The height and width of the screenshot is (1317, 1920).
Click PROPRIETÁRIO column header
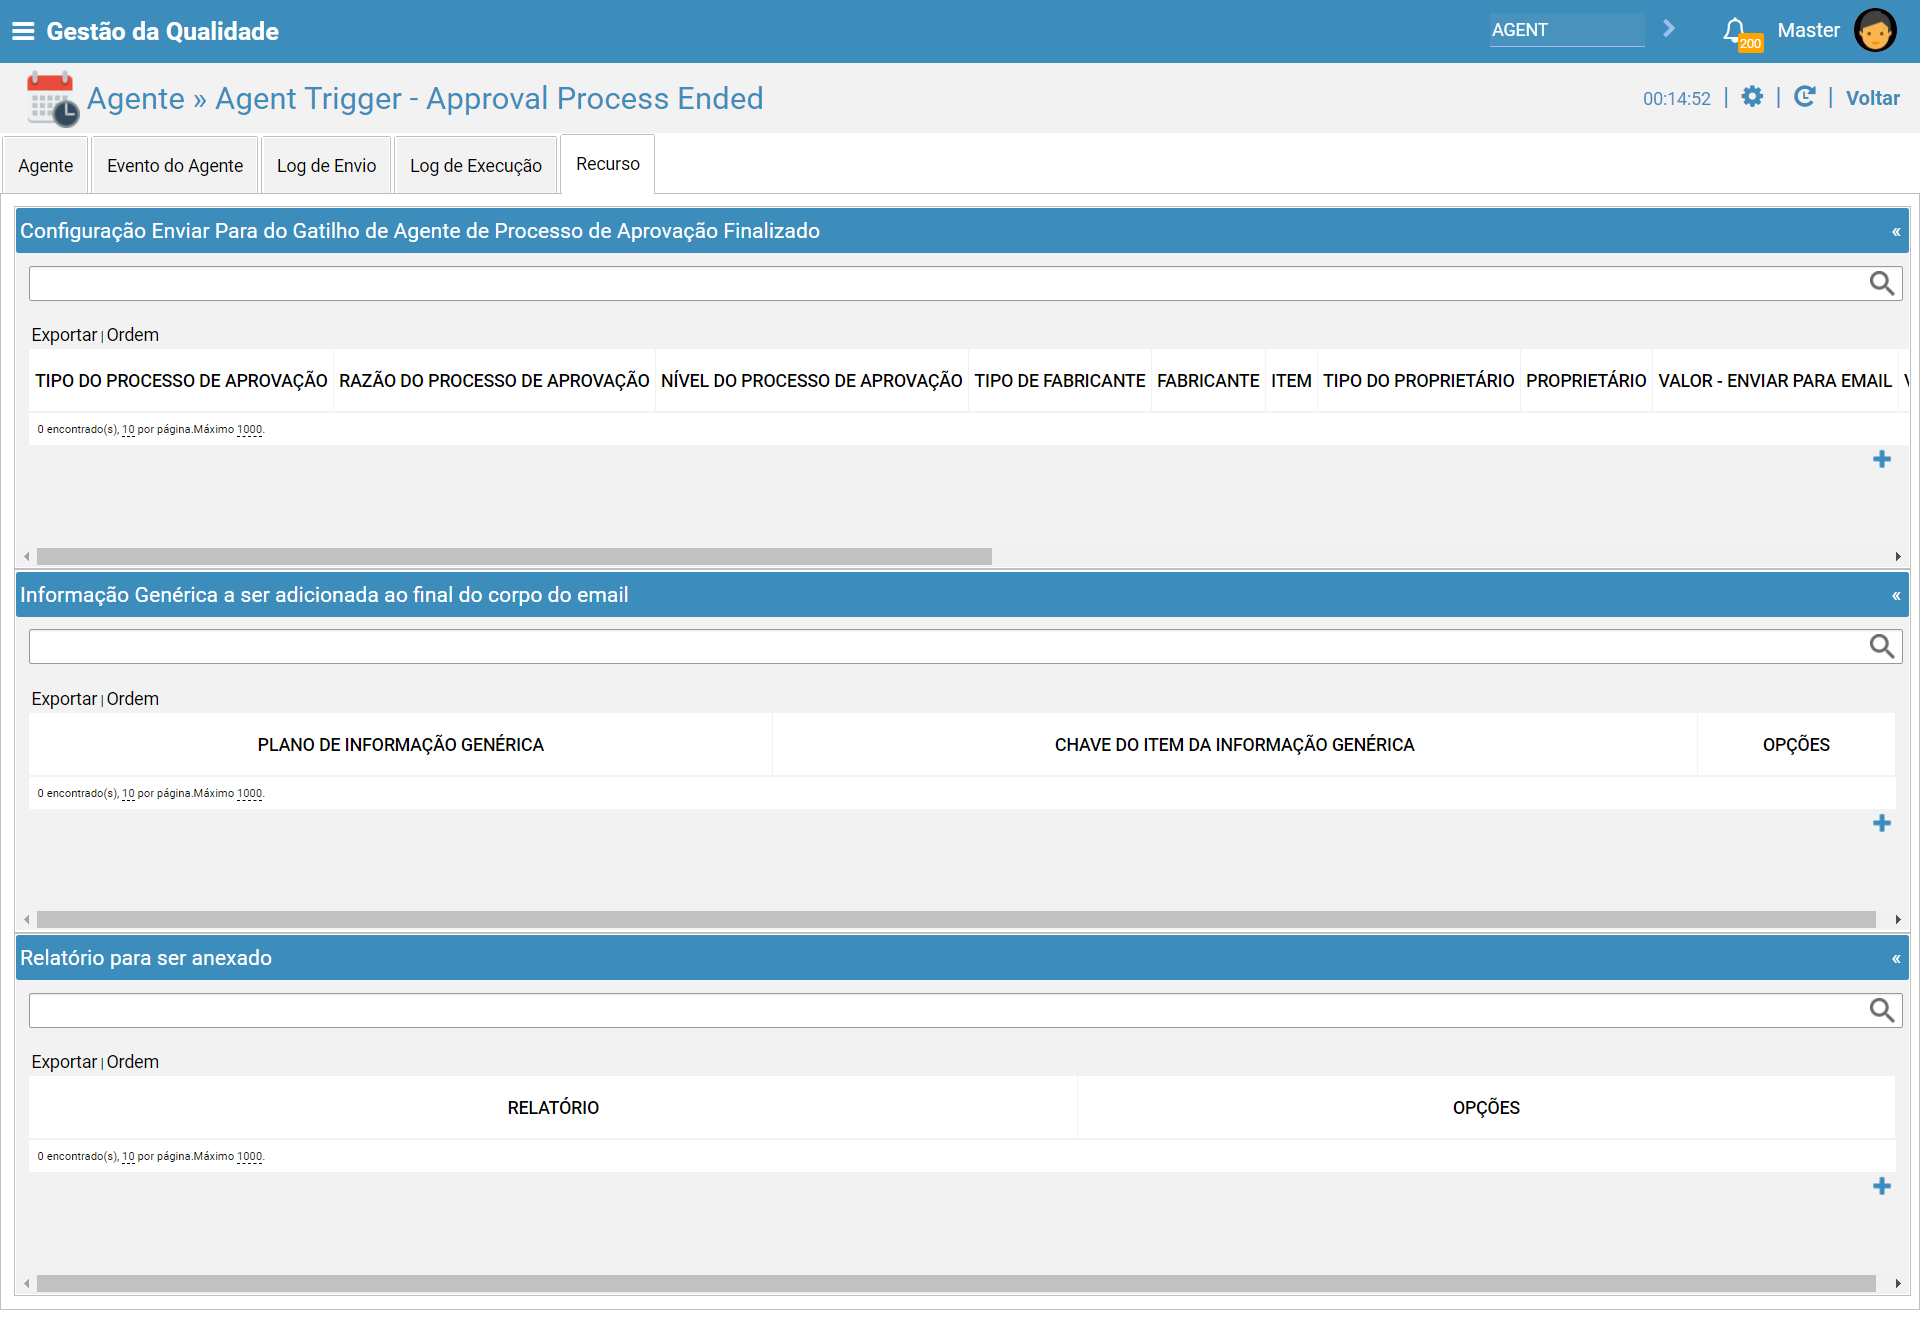pos(1586,381)
